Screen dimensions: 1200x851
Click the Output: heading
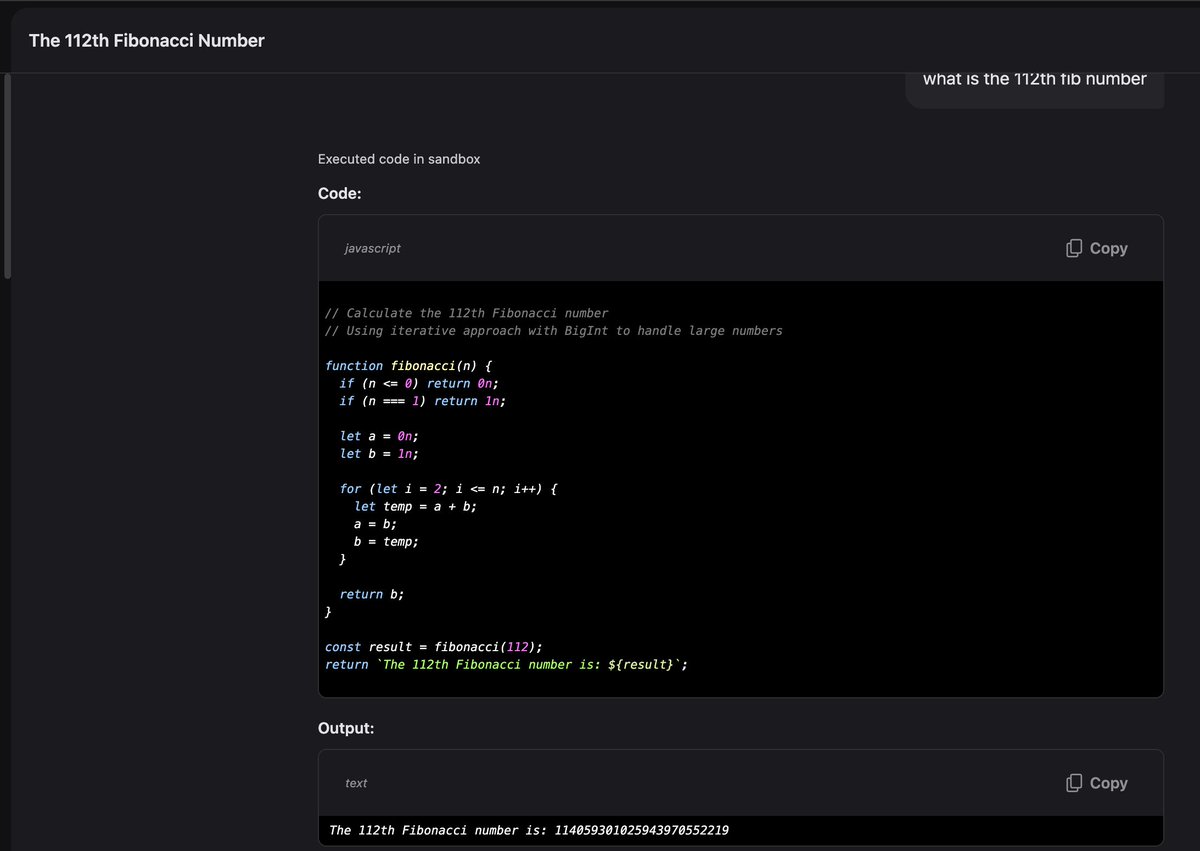346,728
